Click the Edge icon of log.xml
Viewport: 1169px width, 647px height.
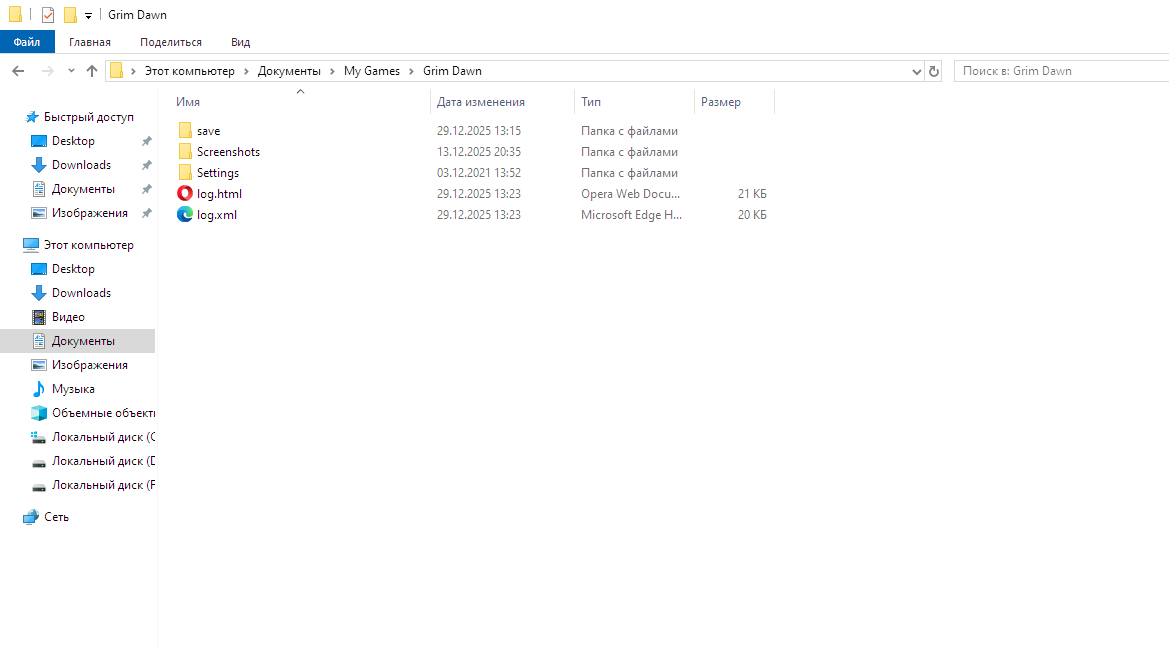[x=185, y=214]
